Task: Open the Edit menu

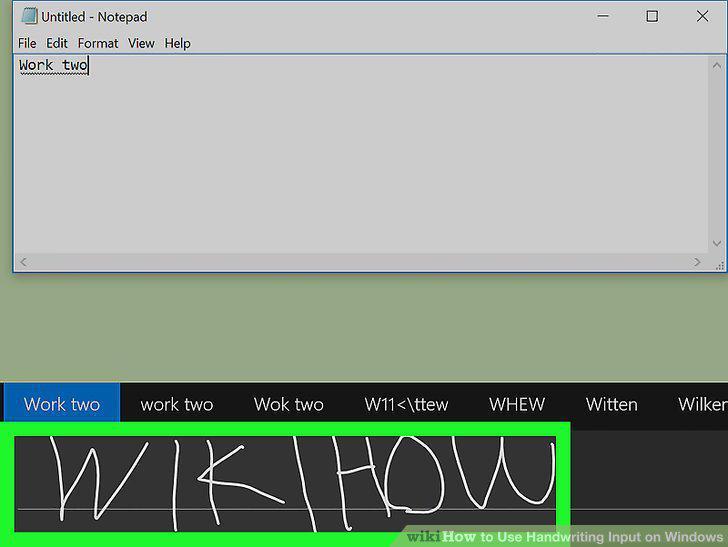Action: (x=57, y=43)
